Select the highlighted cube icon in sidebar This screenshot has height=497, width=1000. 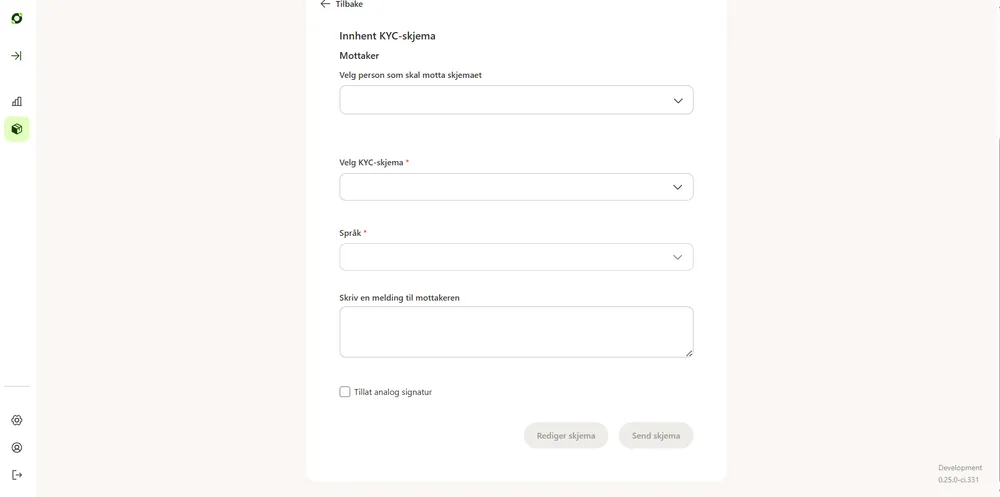[17, 129]
